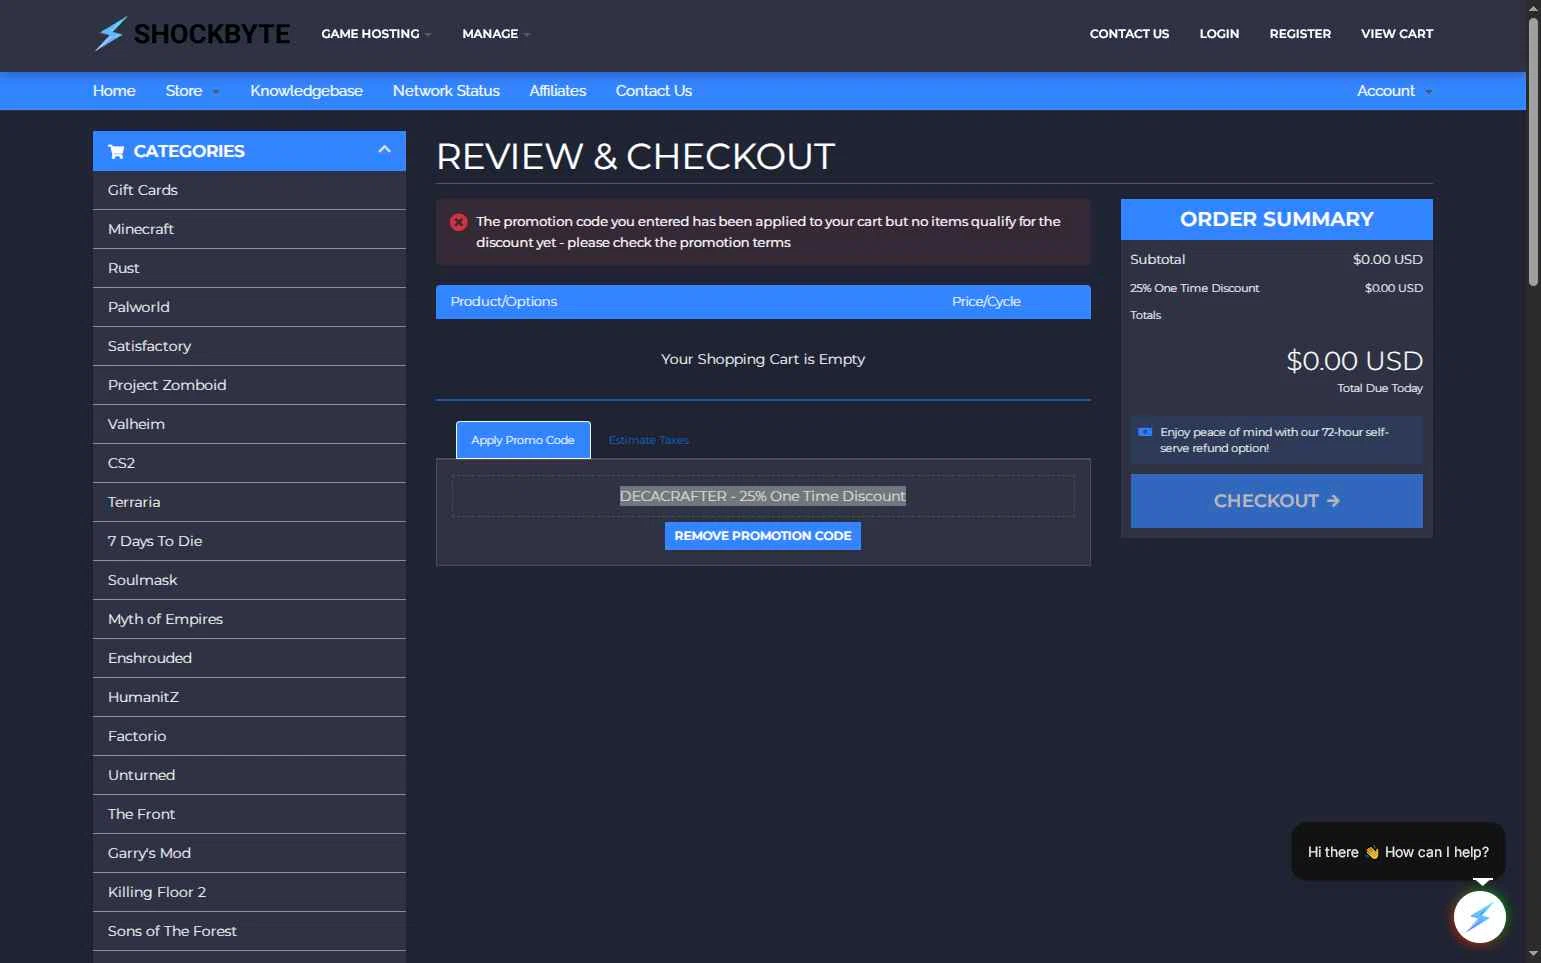Screen dimensions: 1541x963
Task: Select Unturned category
Action: click(x=249, y=775)
